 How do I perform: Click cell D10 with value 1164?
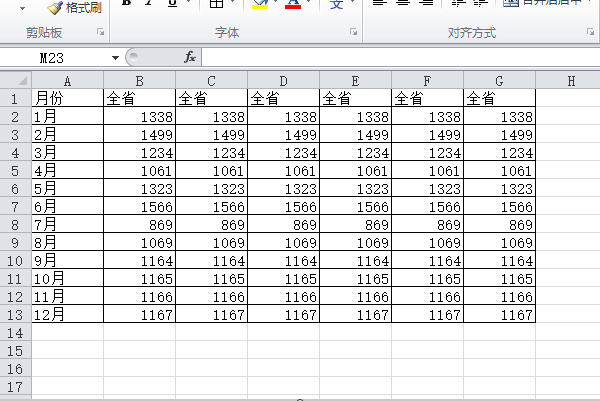283,260
